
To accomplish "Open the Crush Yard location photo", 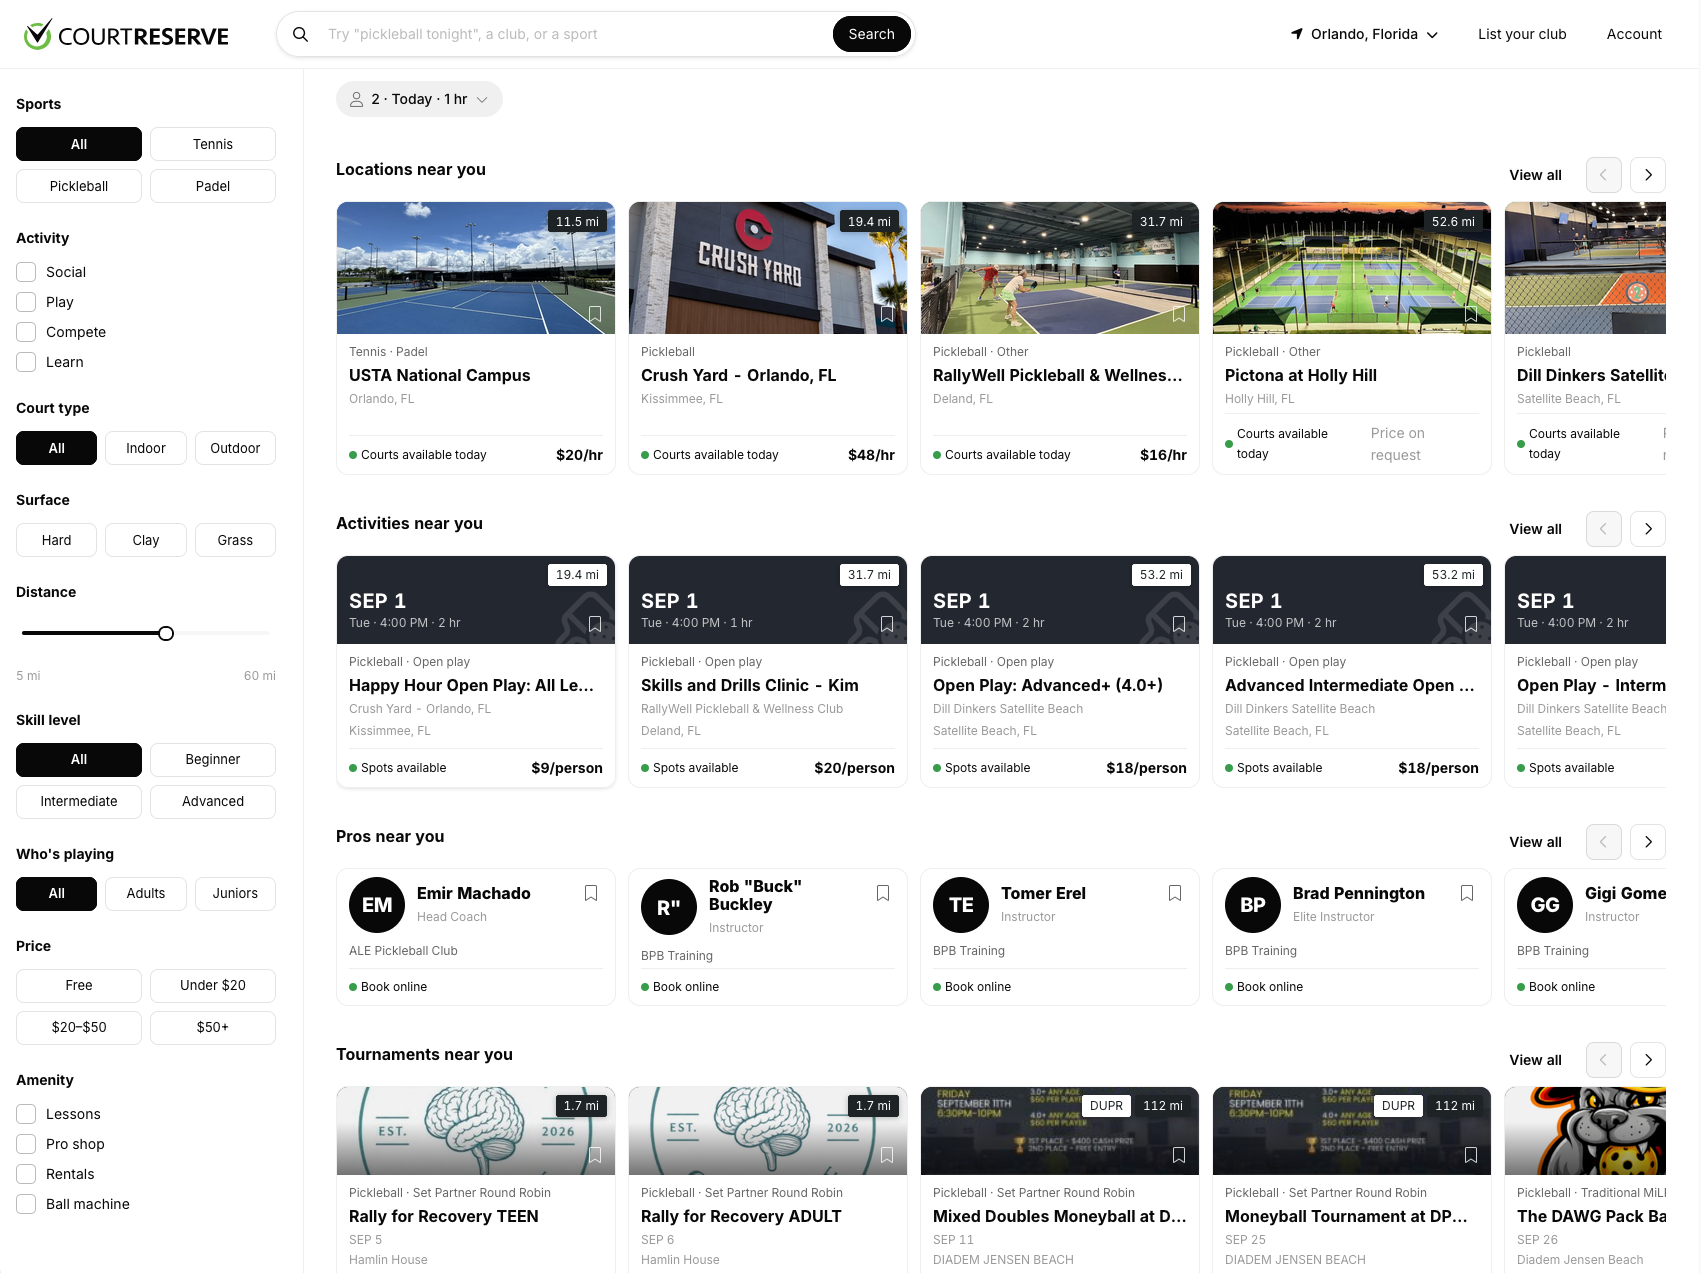I will coord(768,268).
